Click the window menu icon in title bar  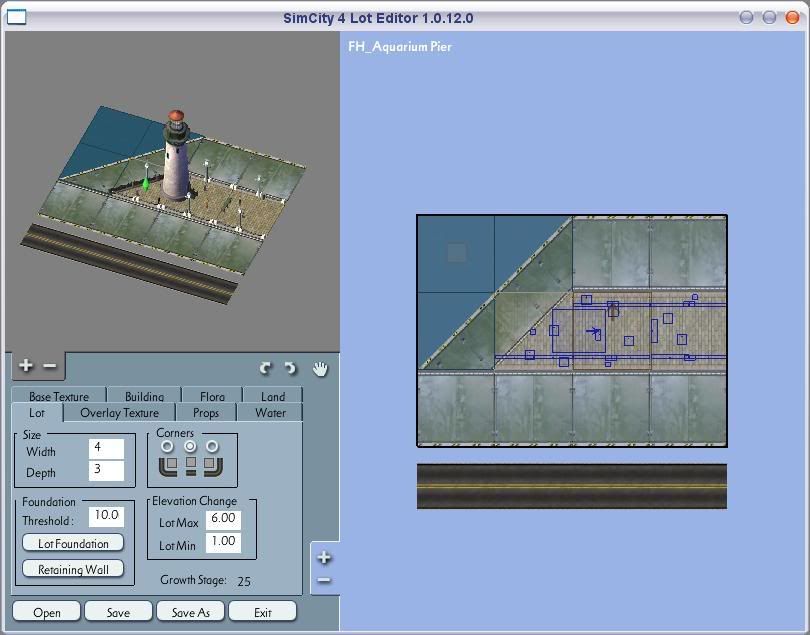tap(17, 18)
